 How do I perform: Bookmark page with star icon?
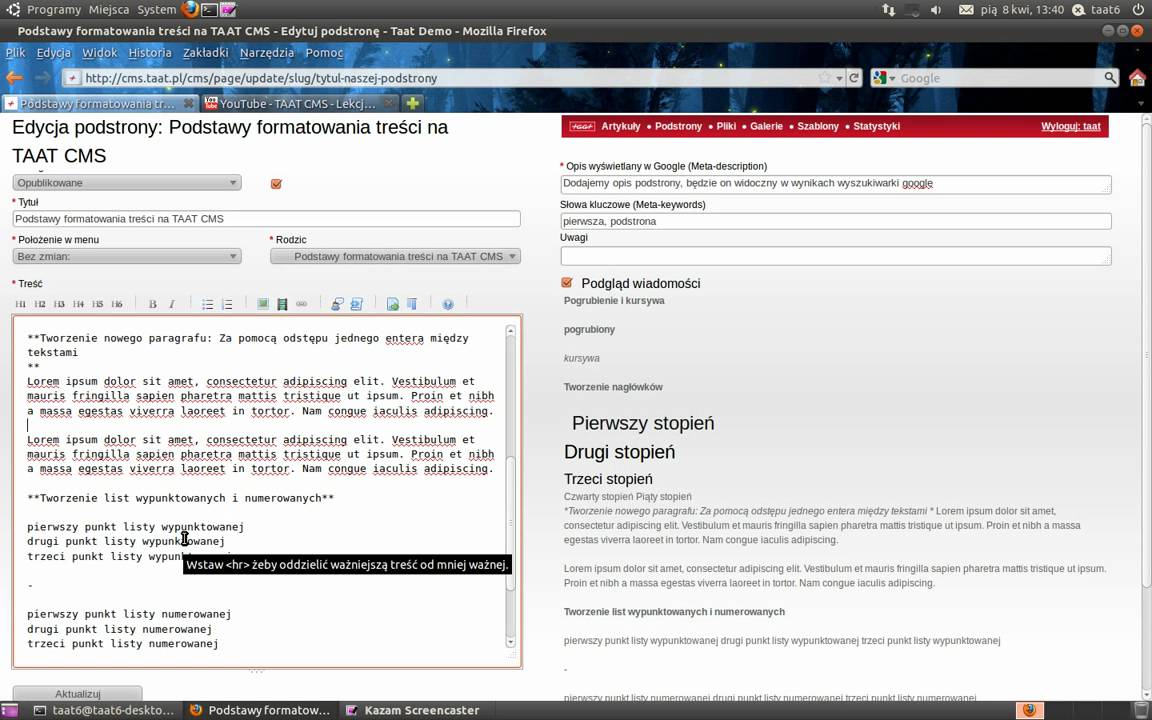[x=824, y=78]
